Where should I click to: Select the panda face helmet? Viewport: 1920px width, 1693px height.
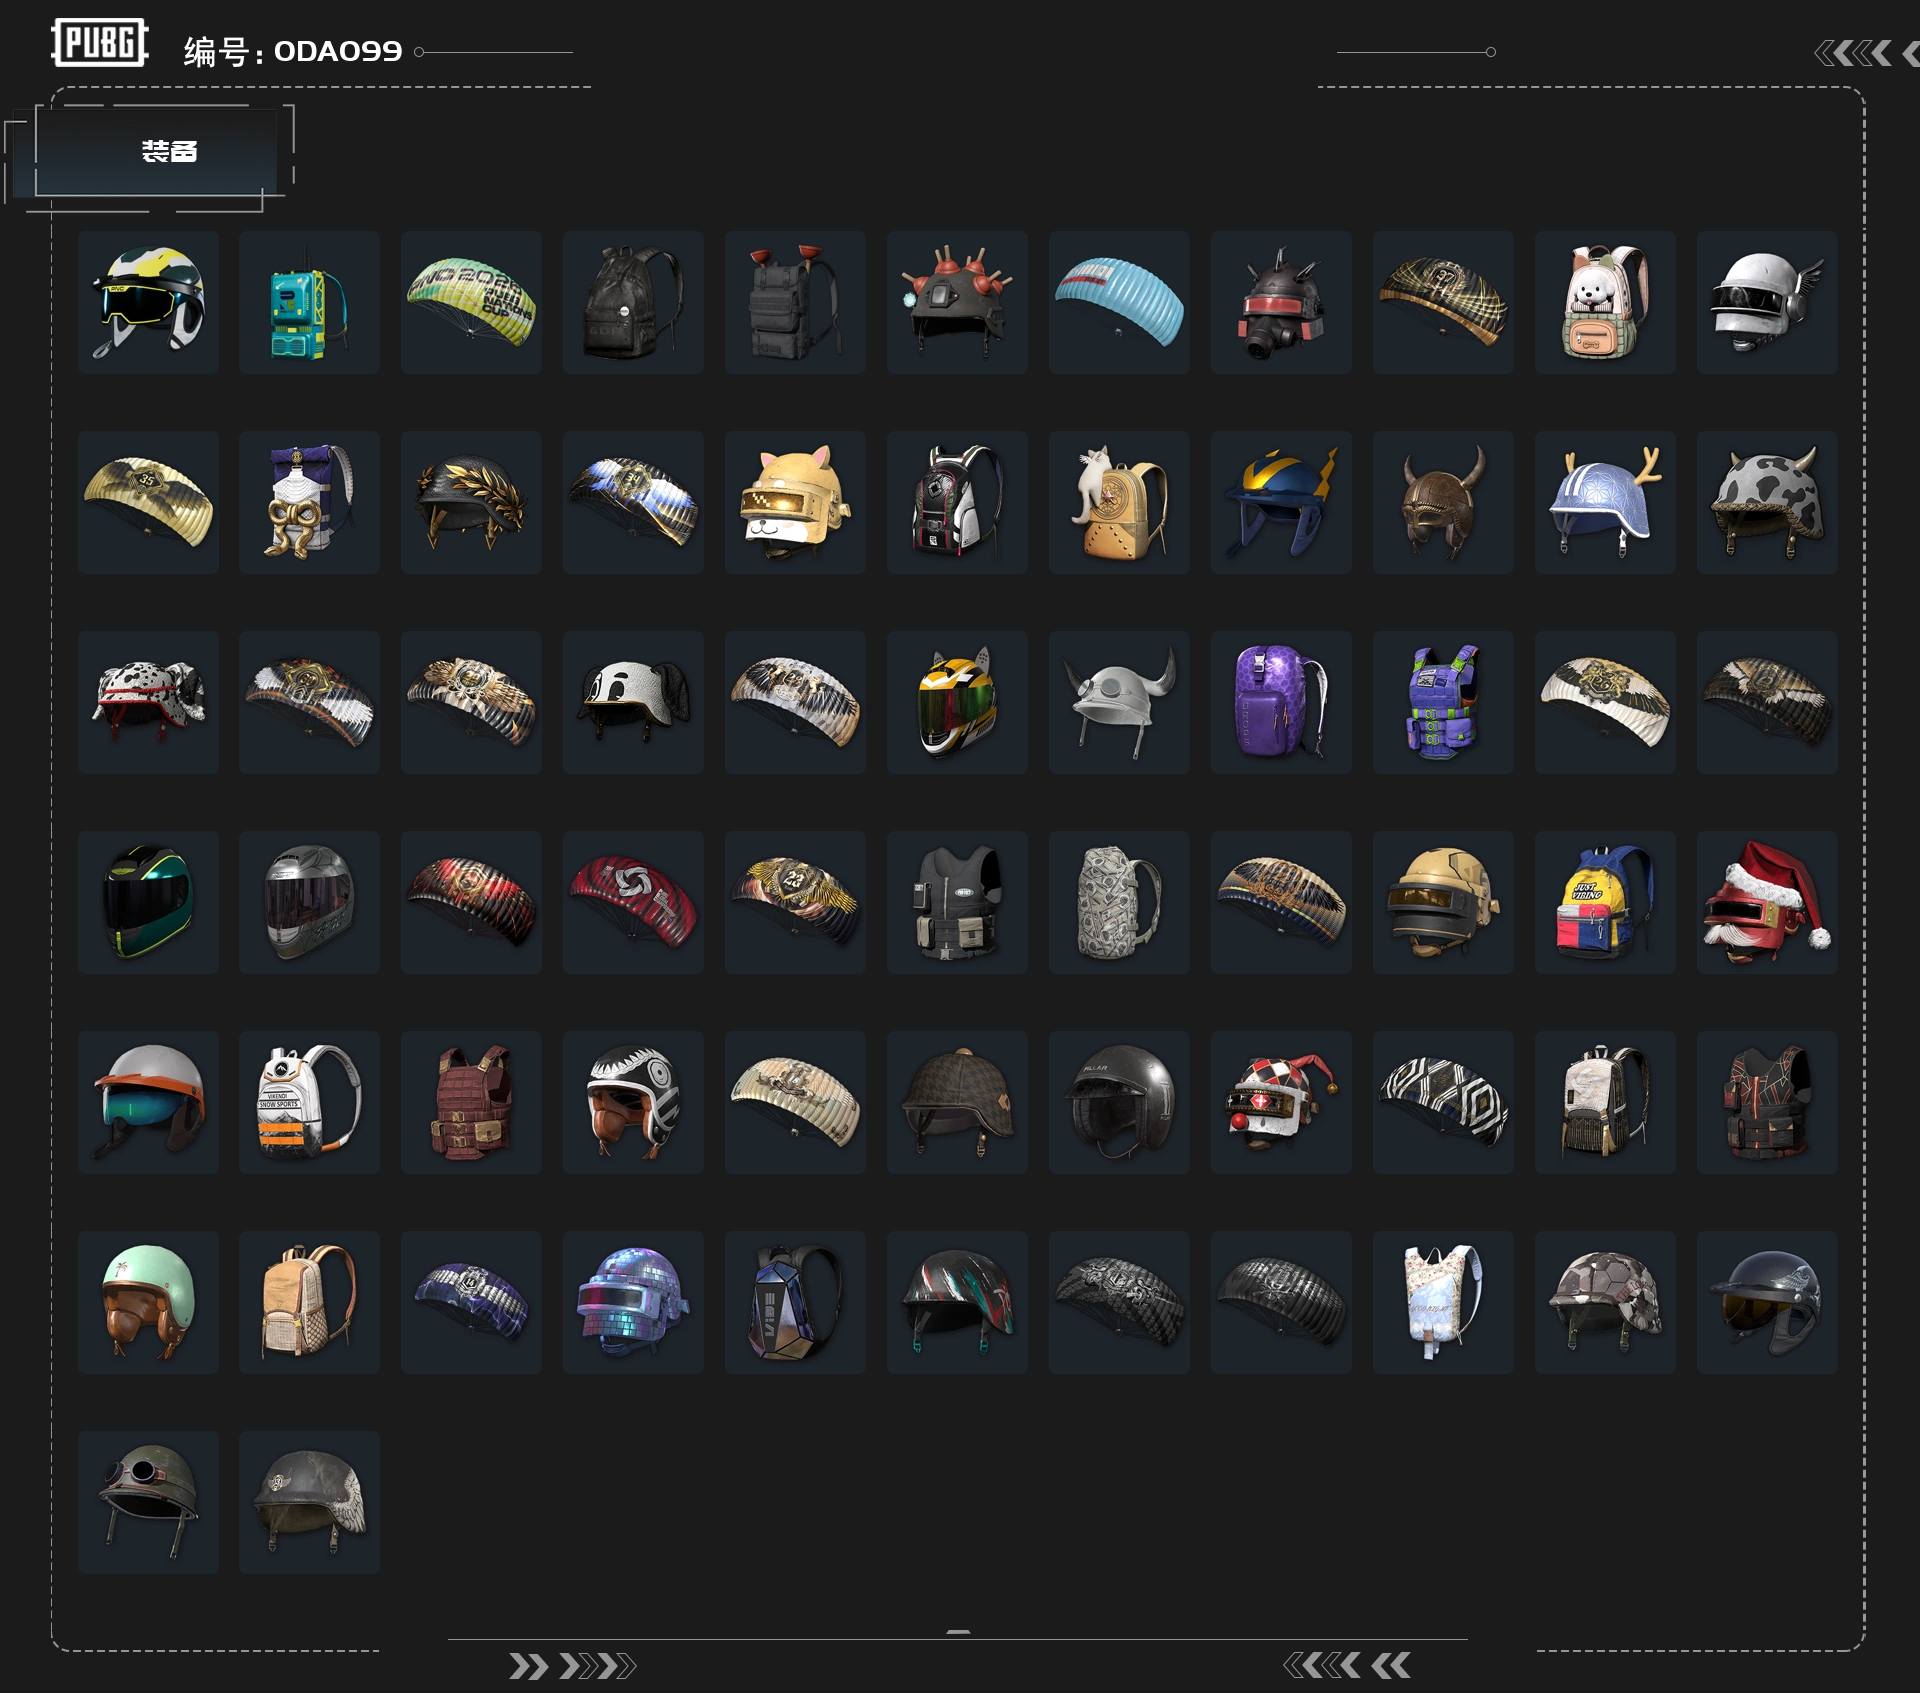pyautogui.click(x=633, y=703)
